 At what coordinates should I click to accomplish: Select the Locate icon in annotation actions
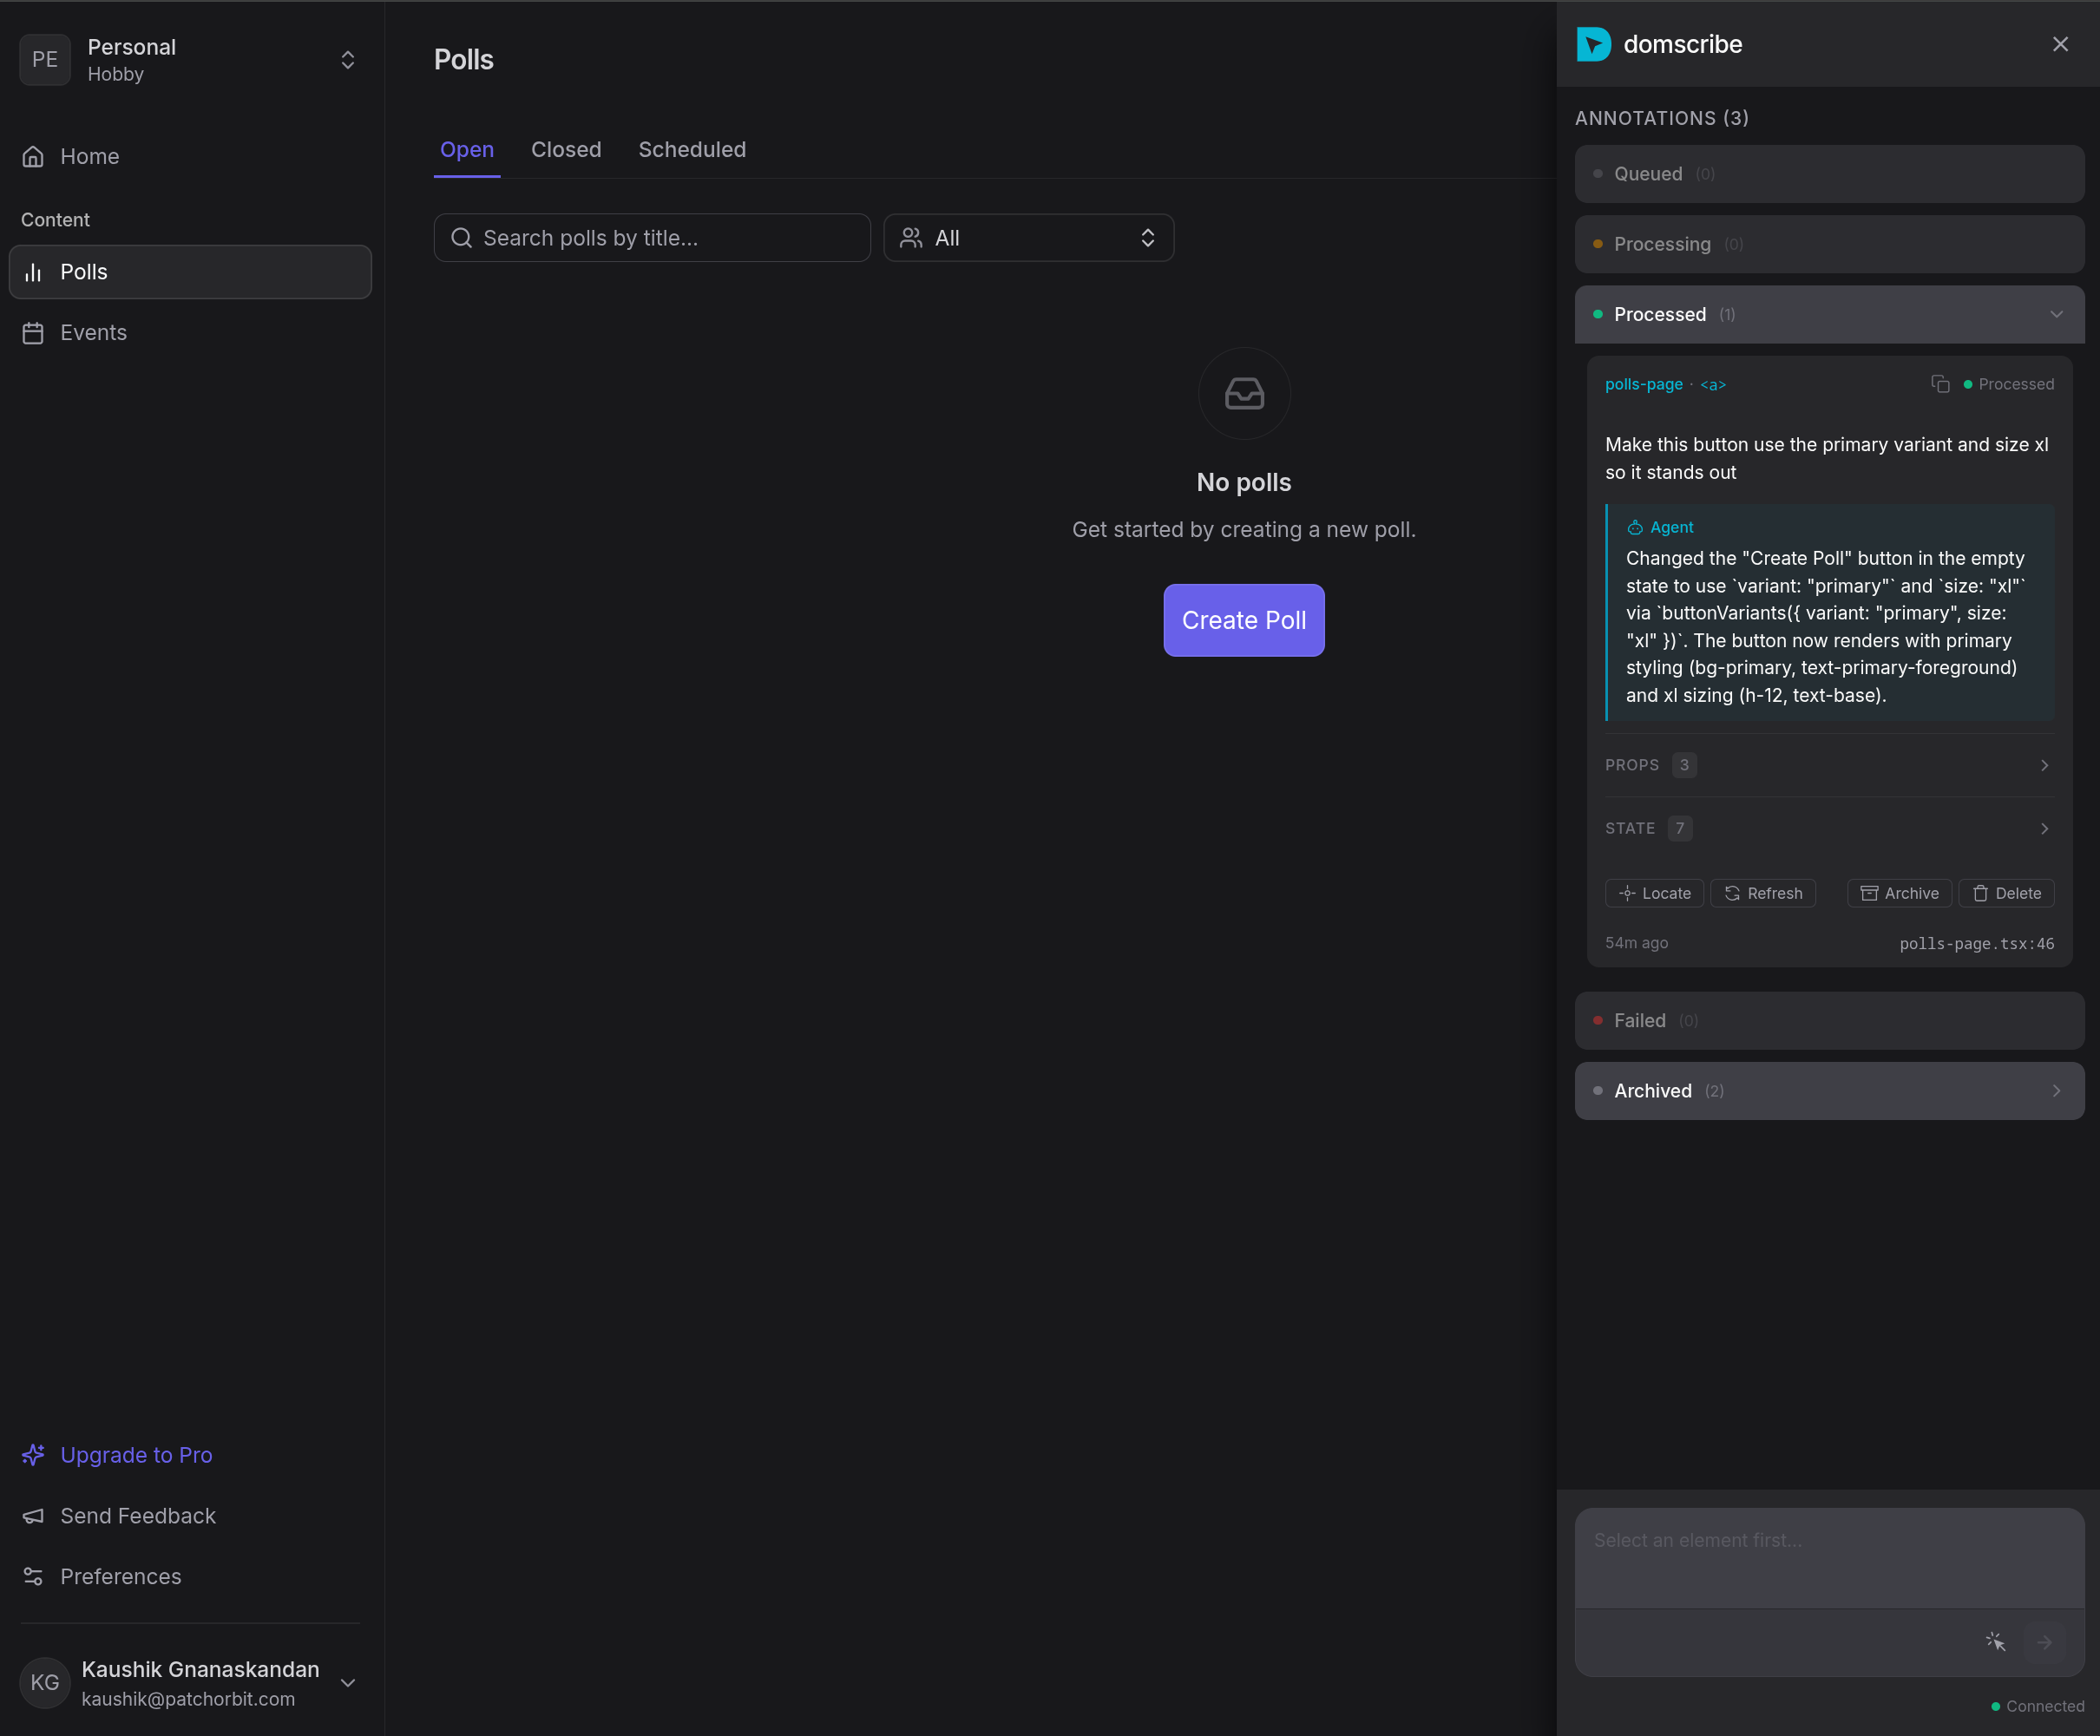(x=1631, y=893)
